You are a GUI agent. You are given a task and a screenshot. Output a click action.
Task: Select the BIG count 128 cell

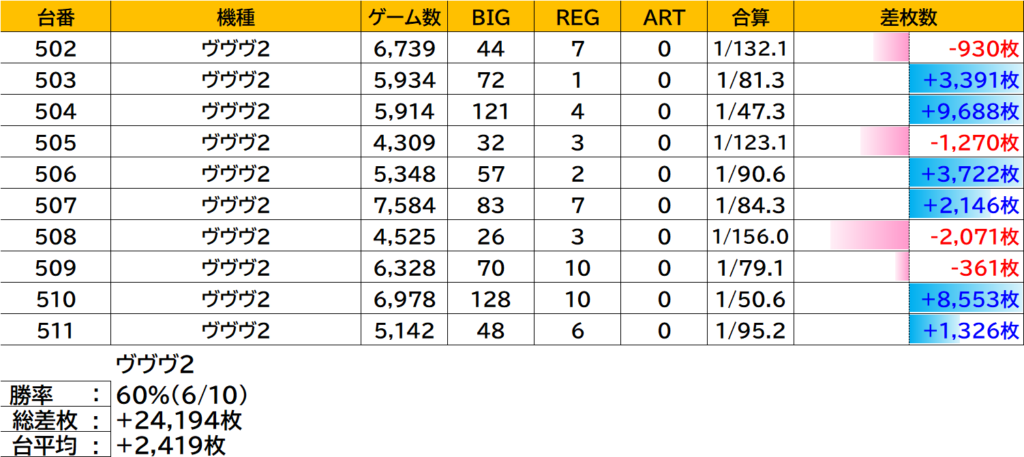(x=491, y=301)
